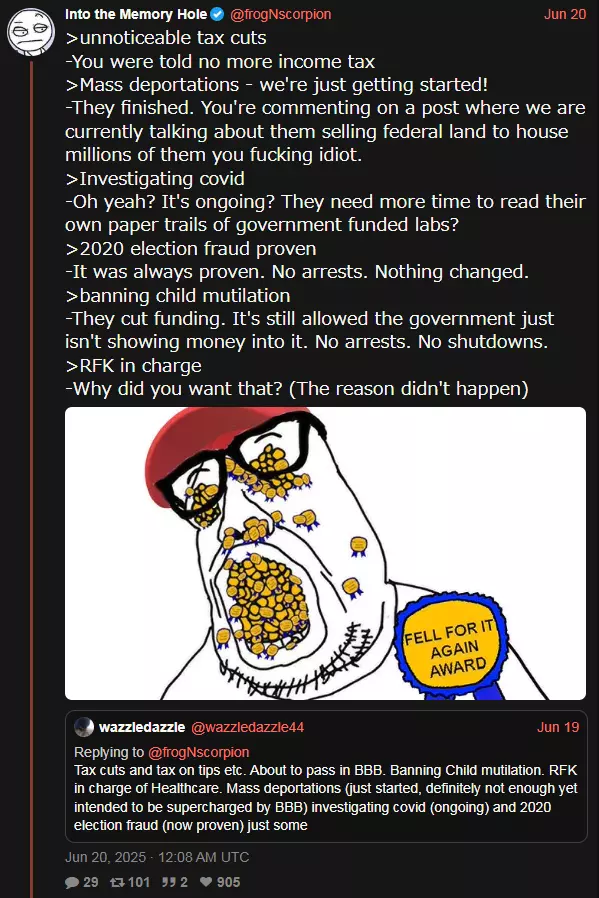Enlarge the red cap soyjak meme image
This screenshot has width=599, height=898.
click(325, 553)
